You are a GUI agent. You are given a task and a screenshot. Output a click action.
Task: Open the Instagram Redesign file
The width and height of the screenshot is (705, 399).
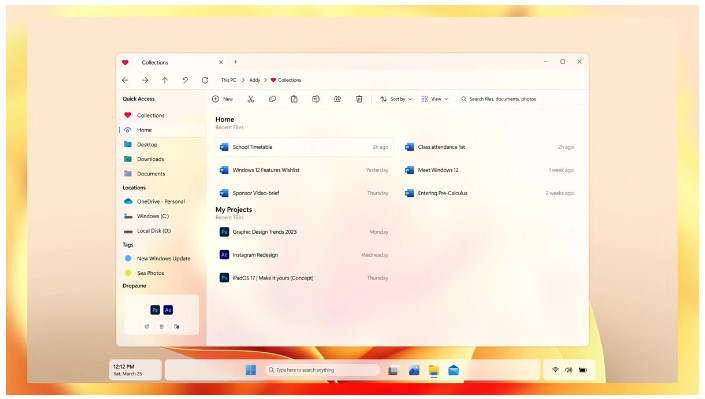point(304,255)
